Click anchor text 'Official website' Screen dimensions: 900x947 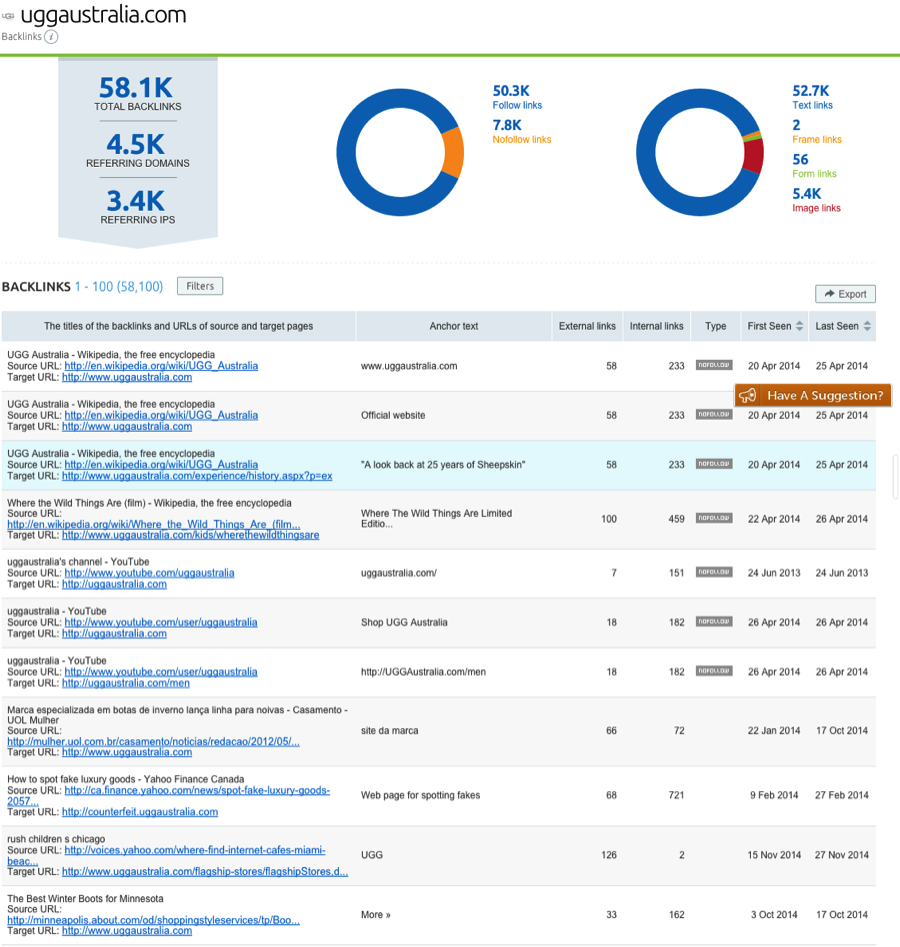[393, 416]
